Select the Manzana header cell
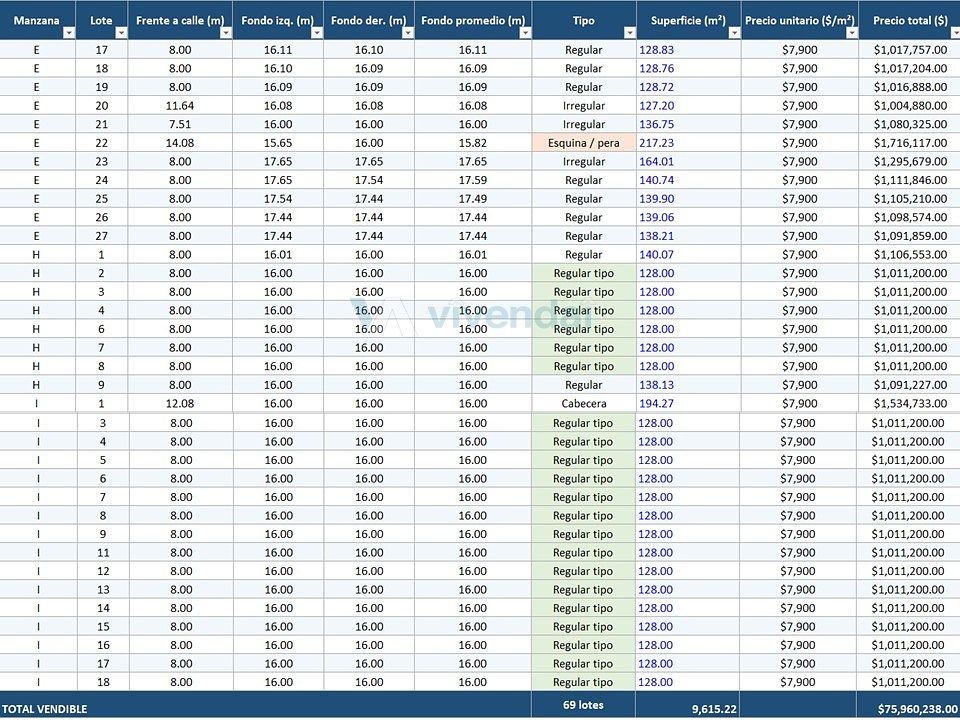The height and width of the screenshot is (720, 960). pos(37,20)
